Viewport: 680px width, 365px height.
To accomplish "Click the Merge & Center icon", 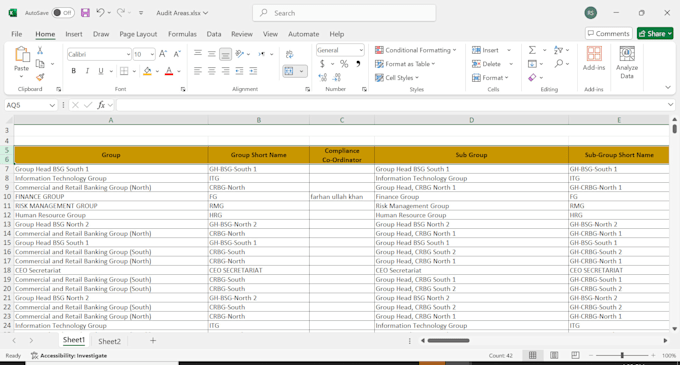I will click(289, 71).
